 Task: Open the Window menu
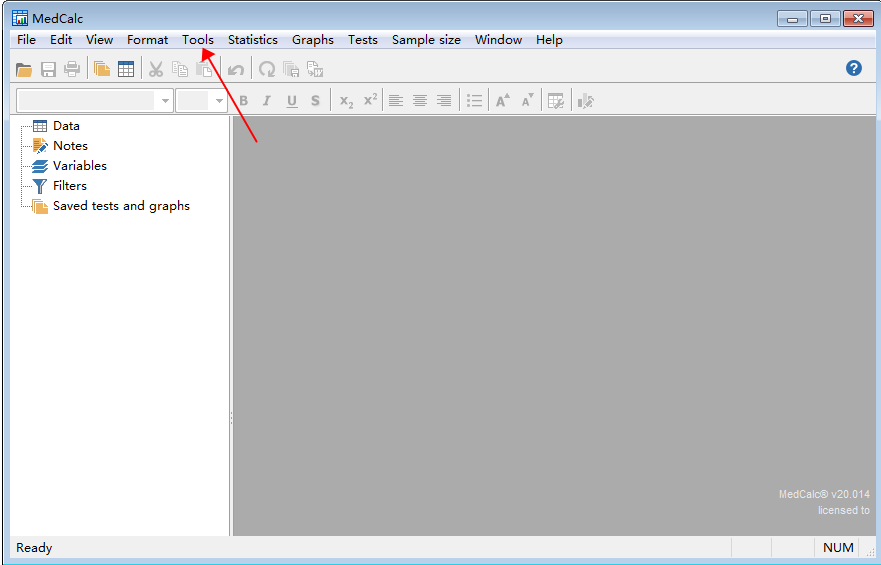click(498, 40)
